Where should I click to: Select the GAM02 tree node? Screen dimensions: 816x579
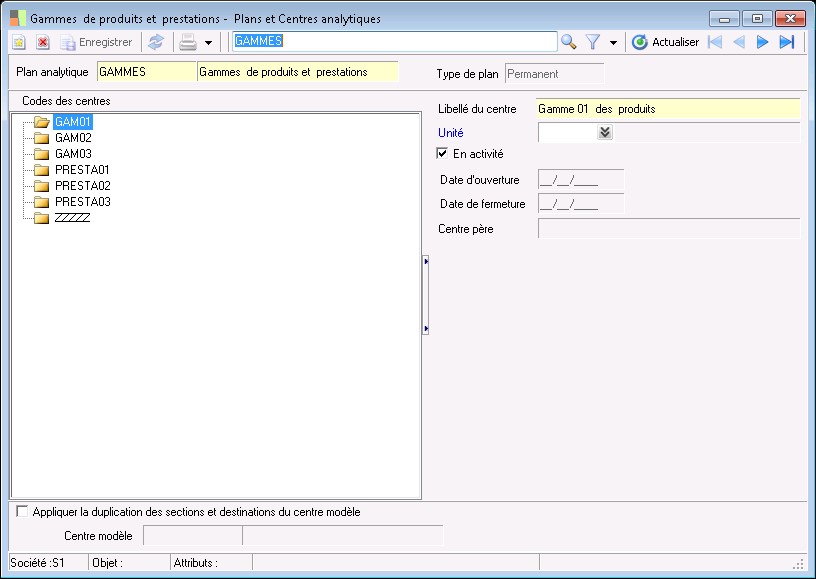(73, 138)
